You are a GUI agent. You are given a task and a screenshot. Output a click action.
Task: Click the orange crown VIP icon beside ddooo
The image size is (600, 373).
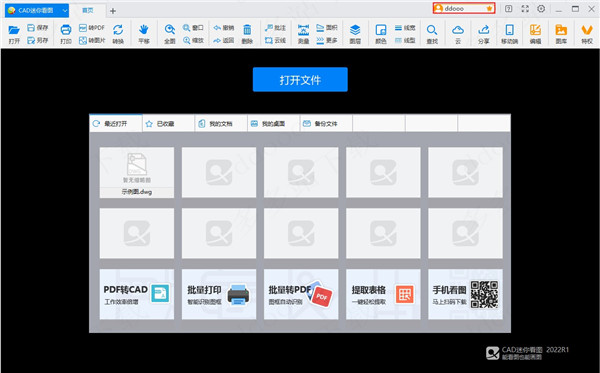click(x=489, y=8)
